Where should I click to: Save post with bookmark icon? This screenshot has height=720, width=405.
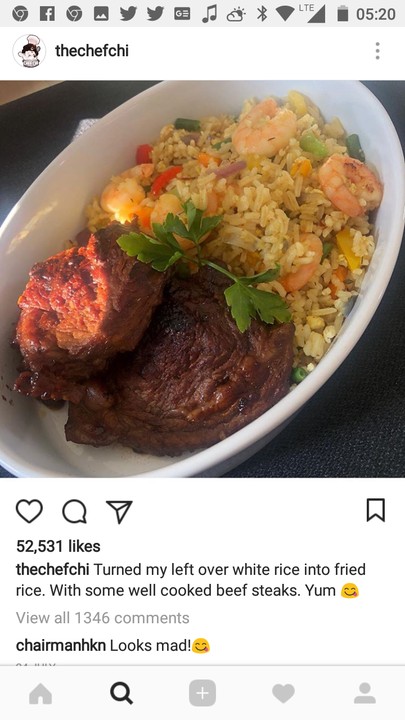point(376,510)
